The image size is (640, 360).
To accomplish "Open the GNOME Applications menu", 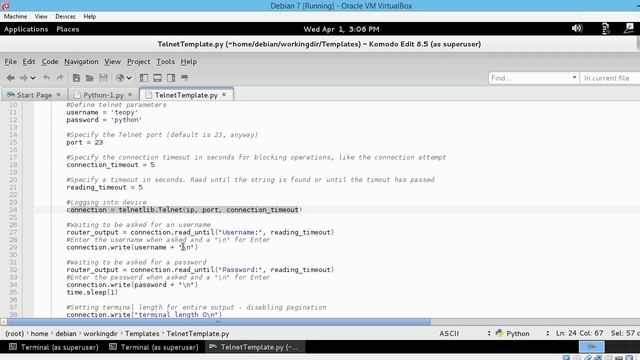I will coord(26,29).
